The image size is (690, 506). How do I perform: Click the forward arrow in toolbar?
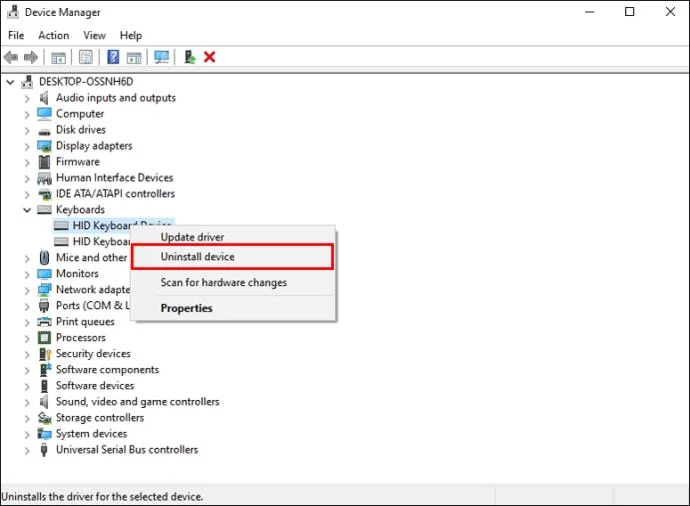(x=31, y=57)
